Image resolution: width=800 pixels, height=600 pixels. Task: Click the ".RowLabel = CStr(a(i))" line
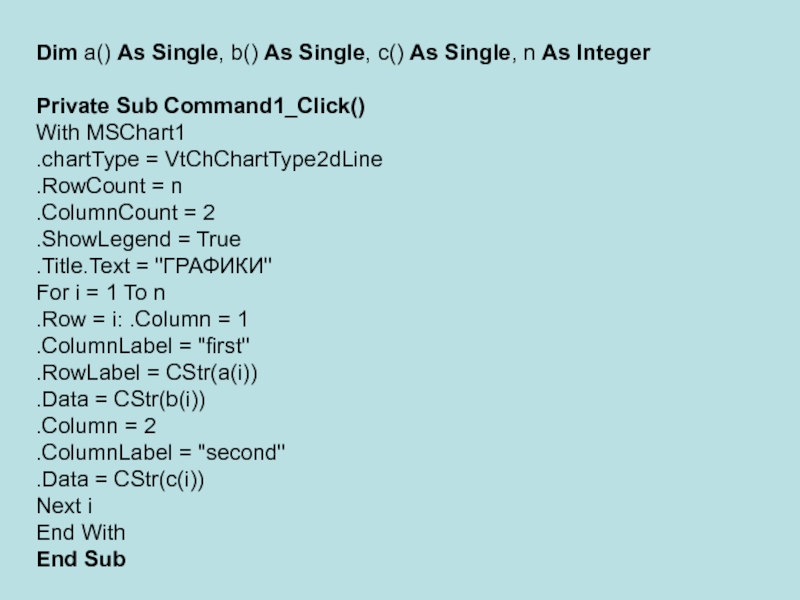(x=153, y=373)
